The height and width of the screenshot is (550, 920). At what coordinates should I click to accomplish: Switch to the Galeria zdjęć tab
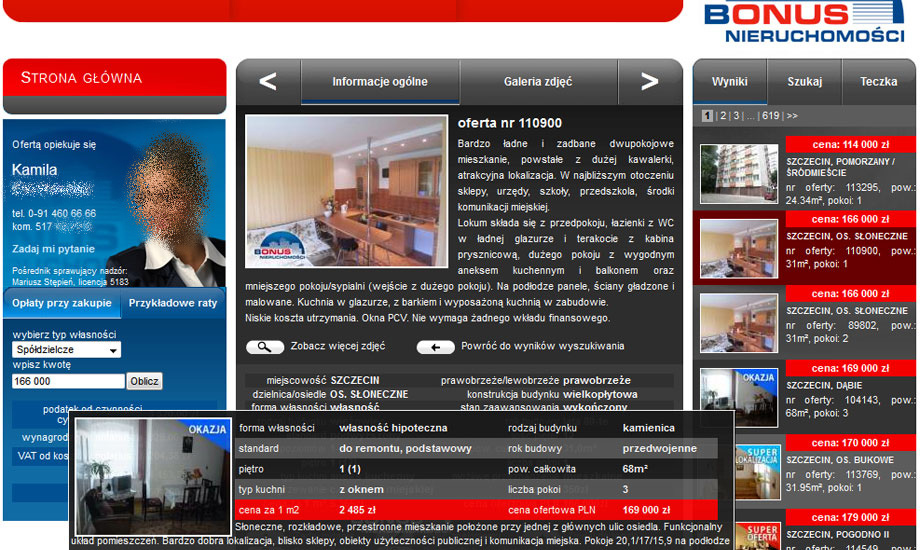pos(538,82)
